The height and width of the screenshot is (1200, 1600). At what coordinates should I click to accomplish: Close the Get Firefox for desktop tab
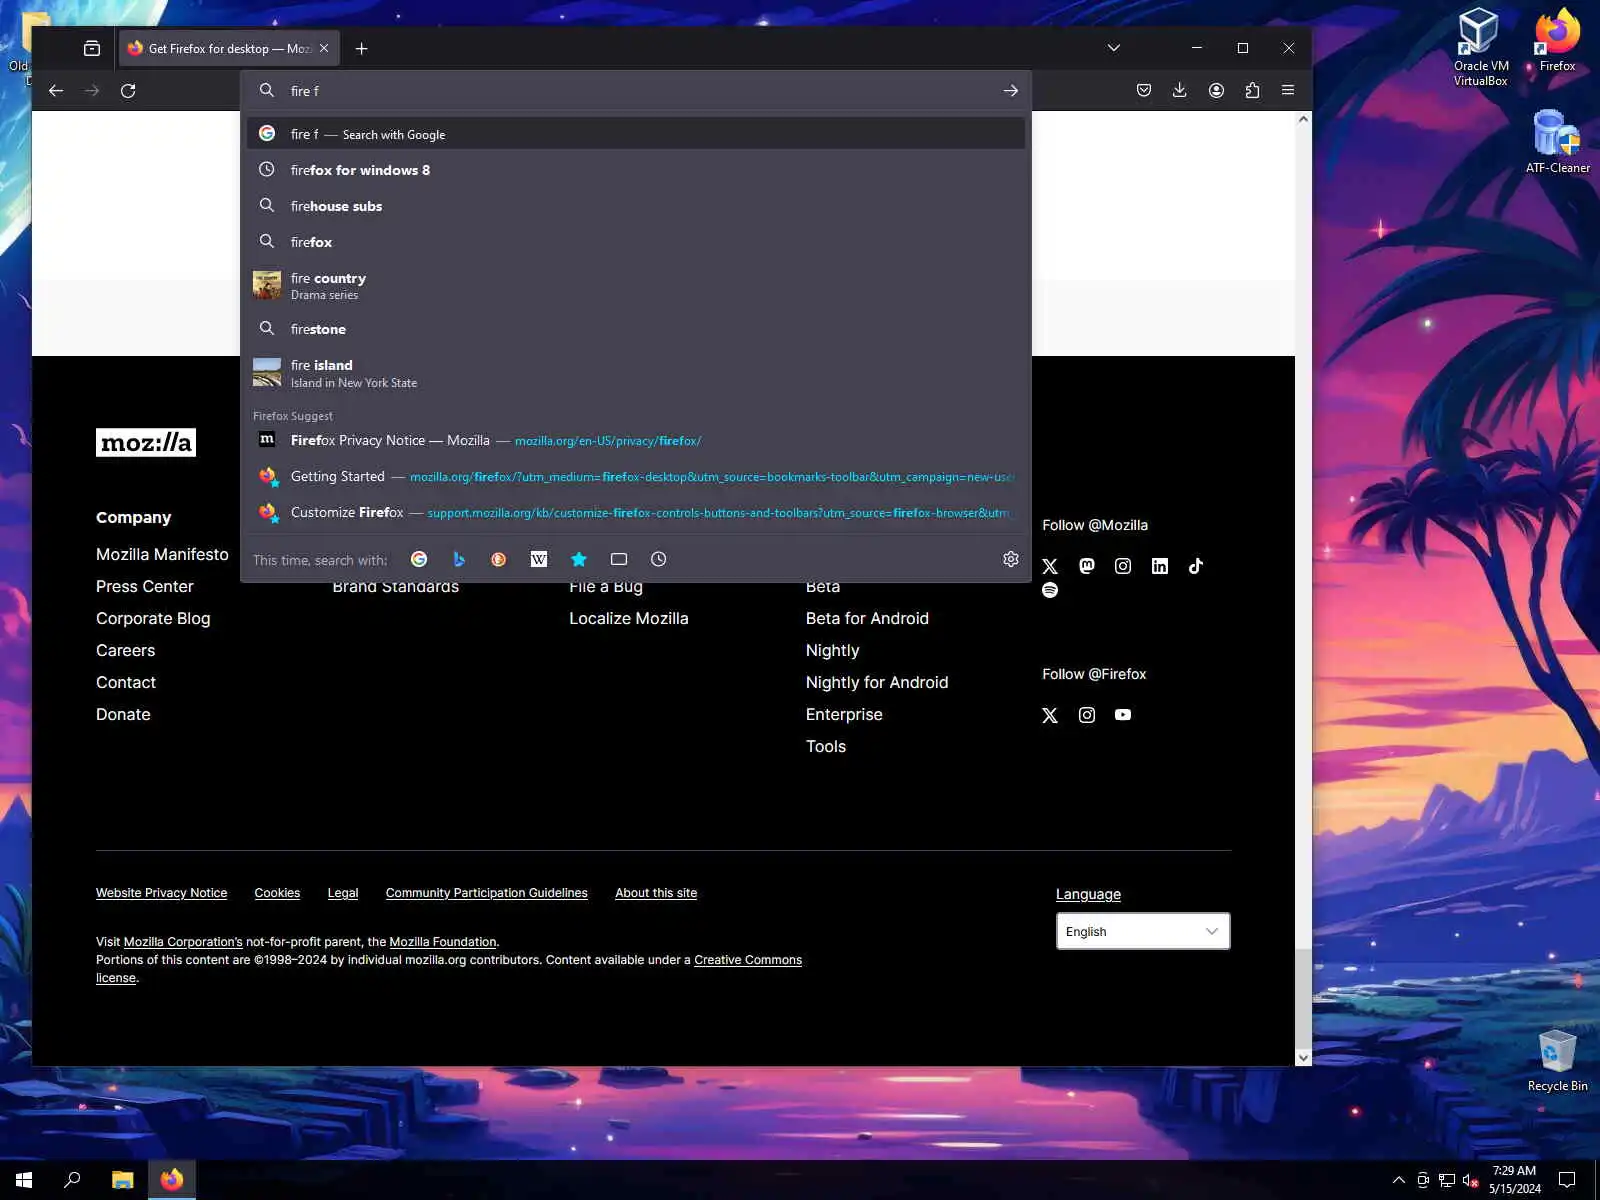(324, 48)
